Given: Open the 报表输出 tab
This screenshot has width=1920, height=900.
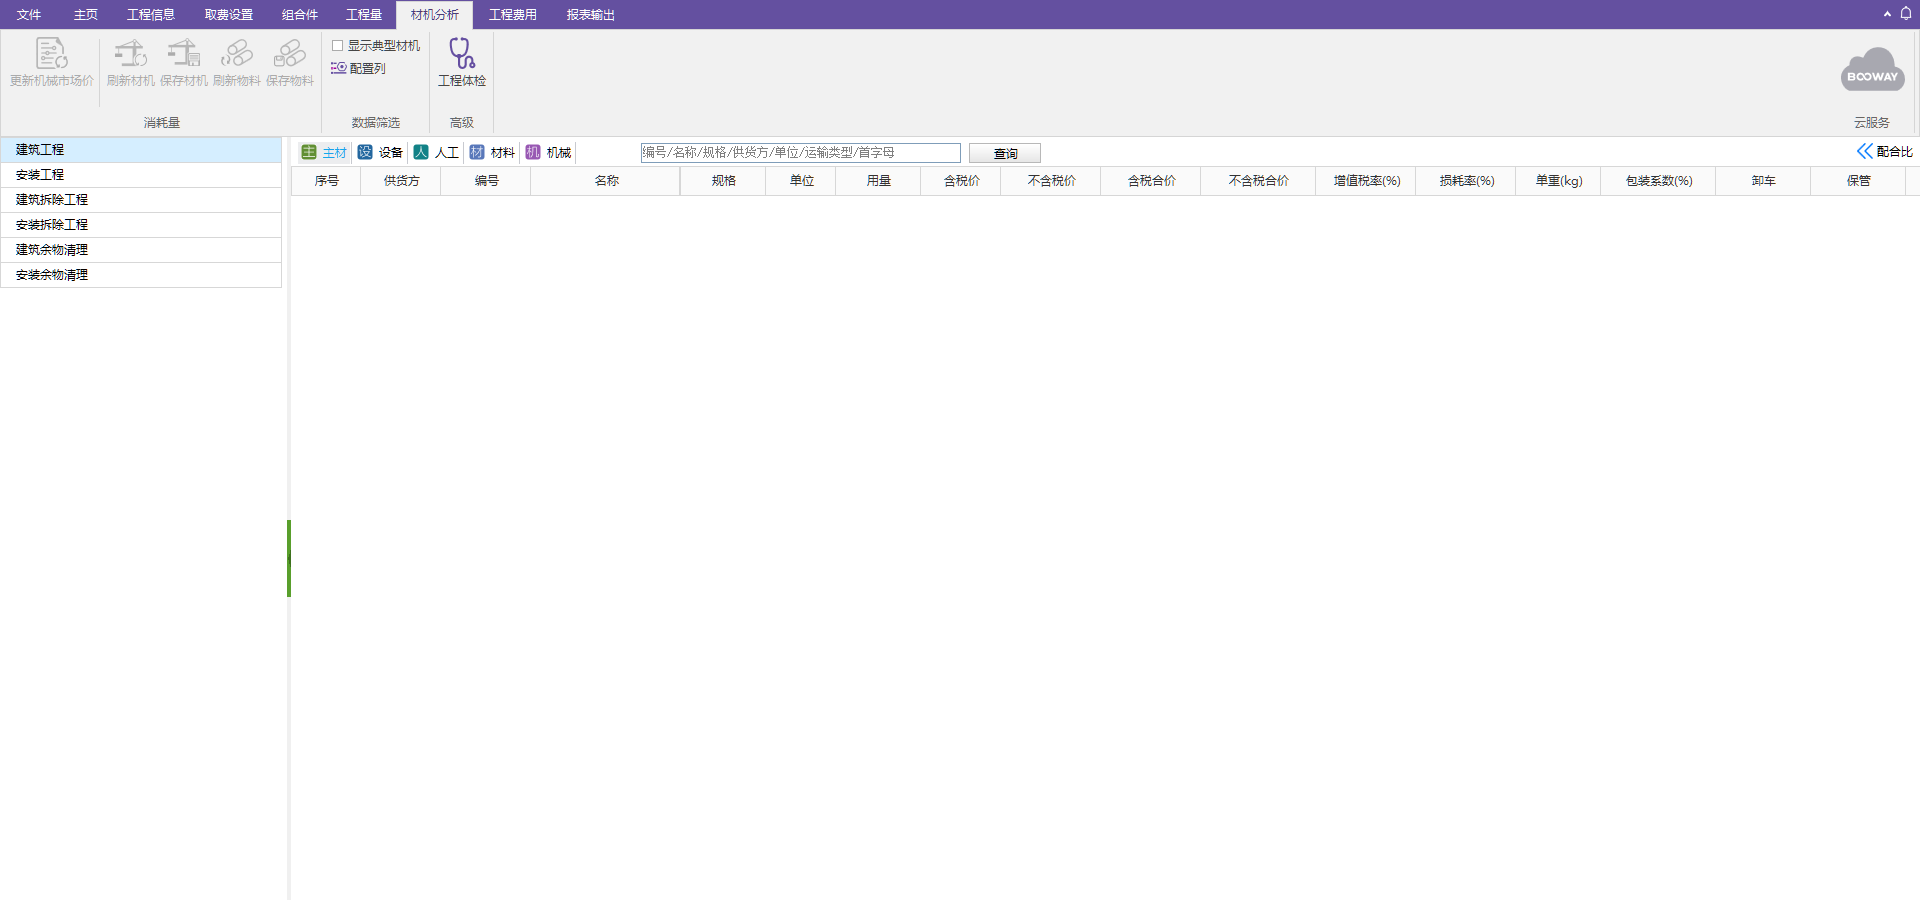Looking at the screenshot, I should click(x=591, y=15).
